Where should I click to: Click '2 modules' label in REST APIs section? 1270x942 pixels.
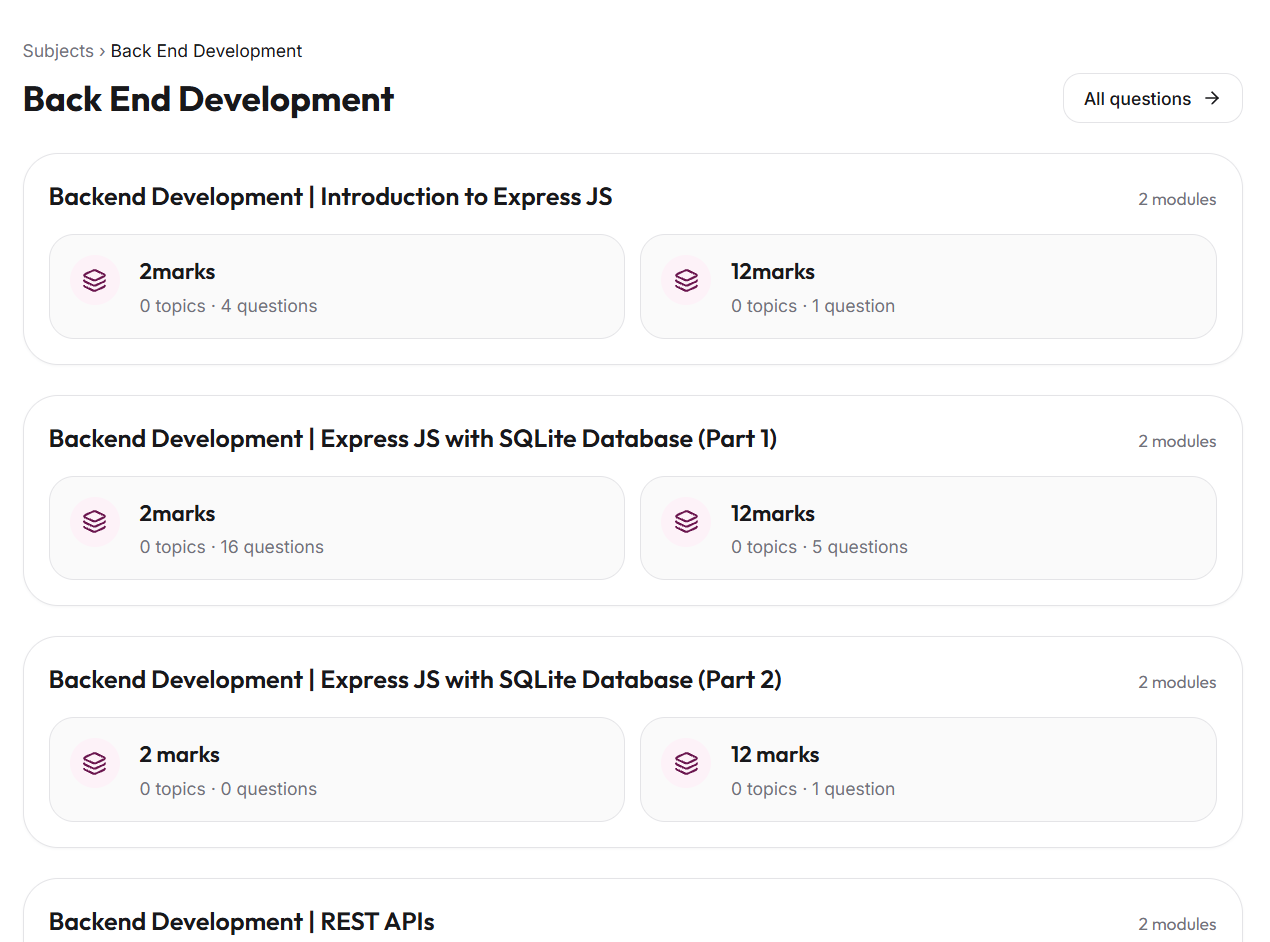coord(1177,924)
